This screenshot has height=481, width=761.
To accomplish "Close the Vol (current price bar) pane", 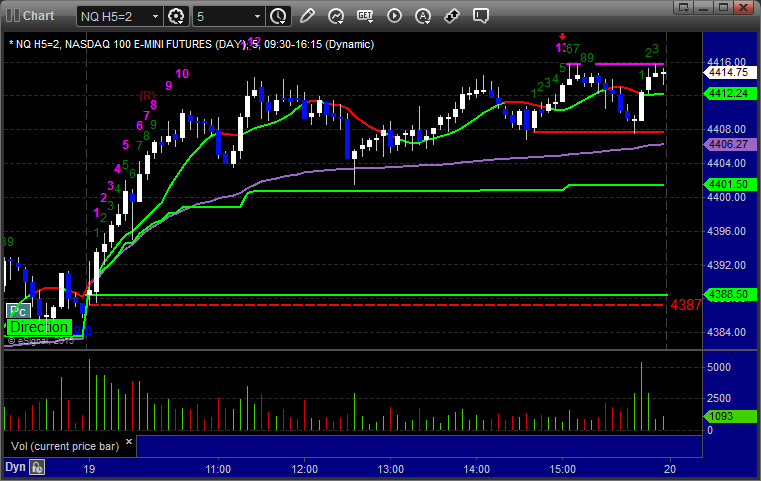I will coord(129,442).
